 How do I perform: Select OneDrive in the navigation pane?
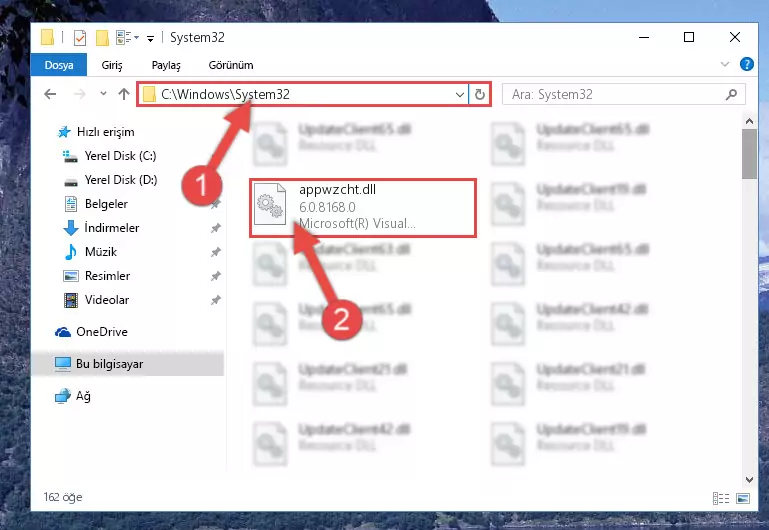coord(102,332)
